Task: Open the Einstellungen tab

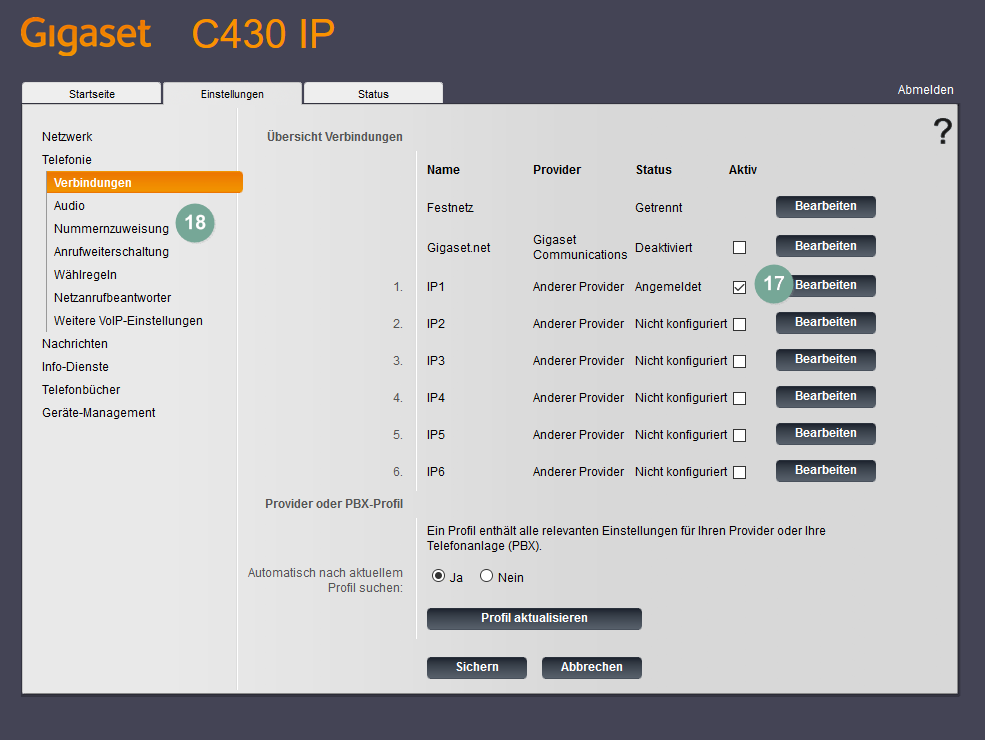Action: [232, 94]
